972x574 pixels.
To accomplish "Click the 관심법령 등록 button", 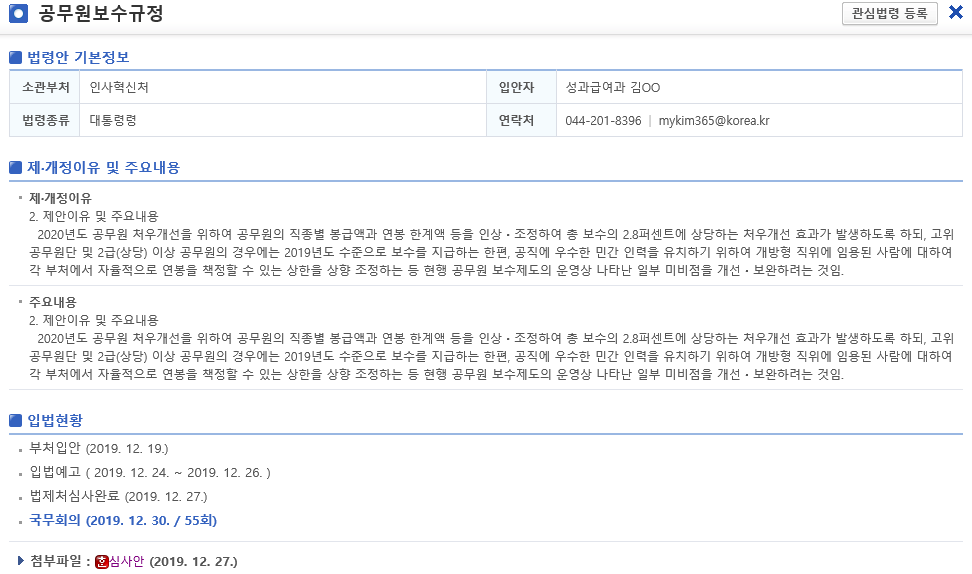I will 890,14.
